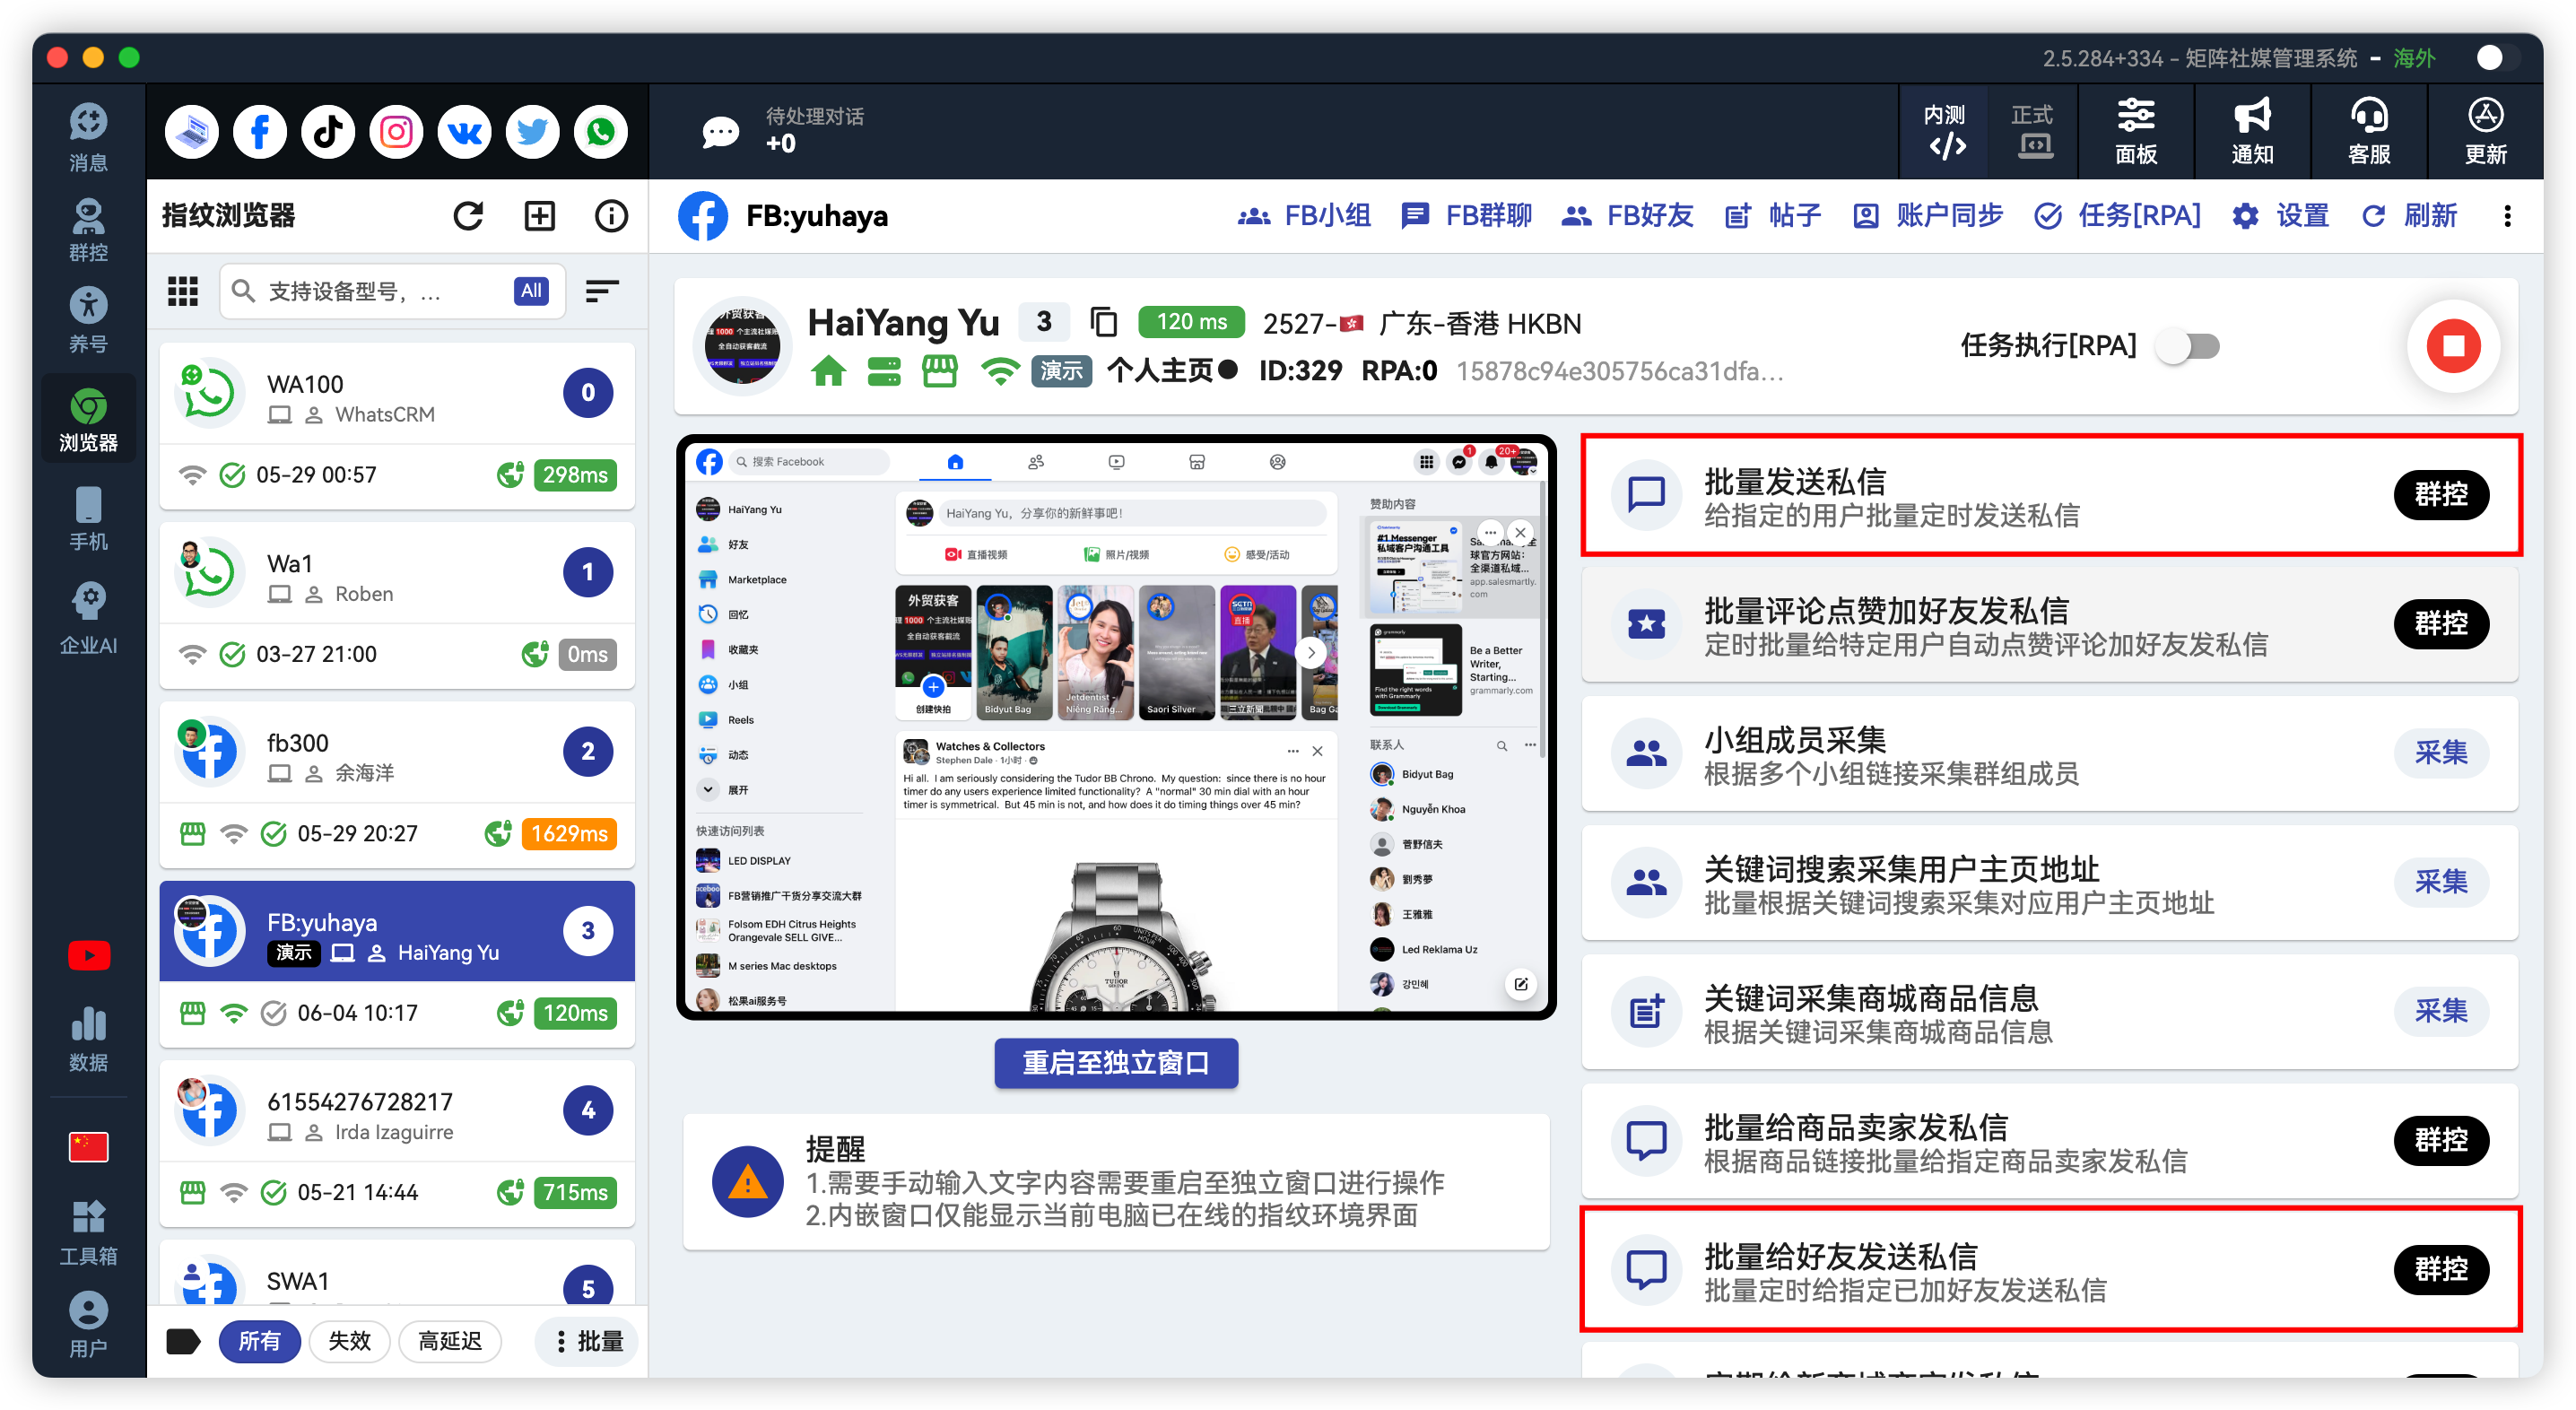
Task: Switch to 正式 release mode
Action: pos(2032,132)
